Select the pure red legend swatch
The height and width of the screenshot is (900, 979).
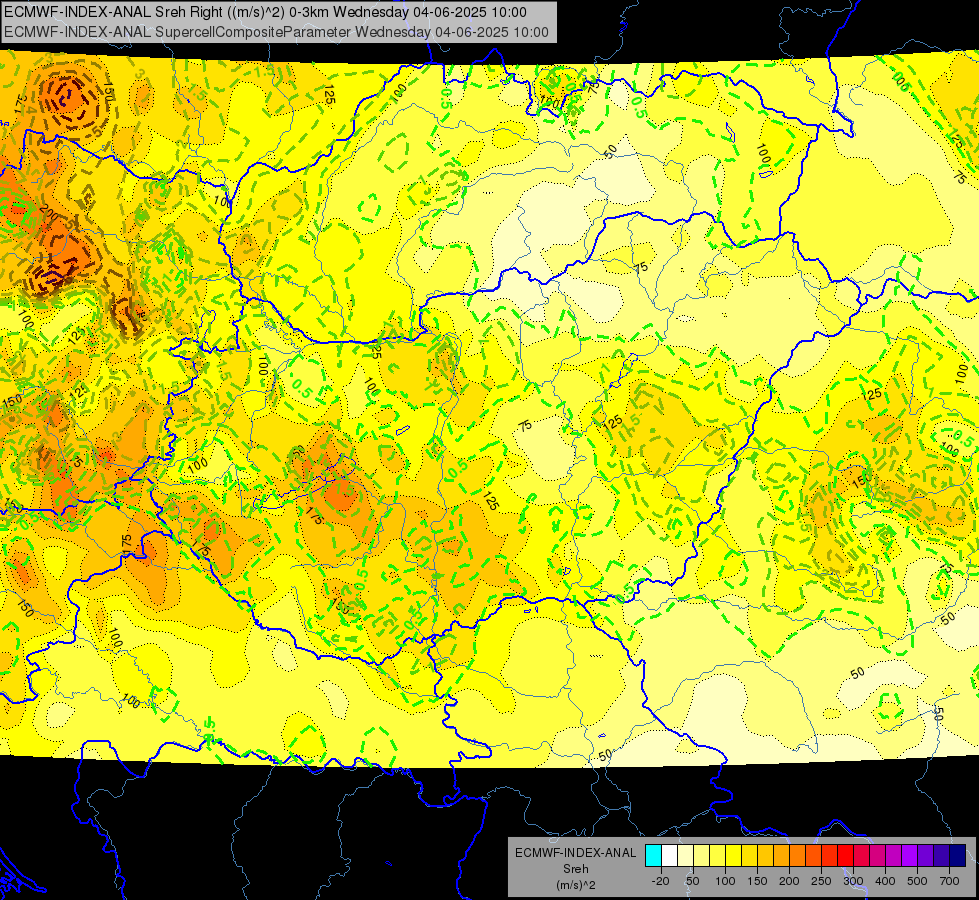845,855
